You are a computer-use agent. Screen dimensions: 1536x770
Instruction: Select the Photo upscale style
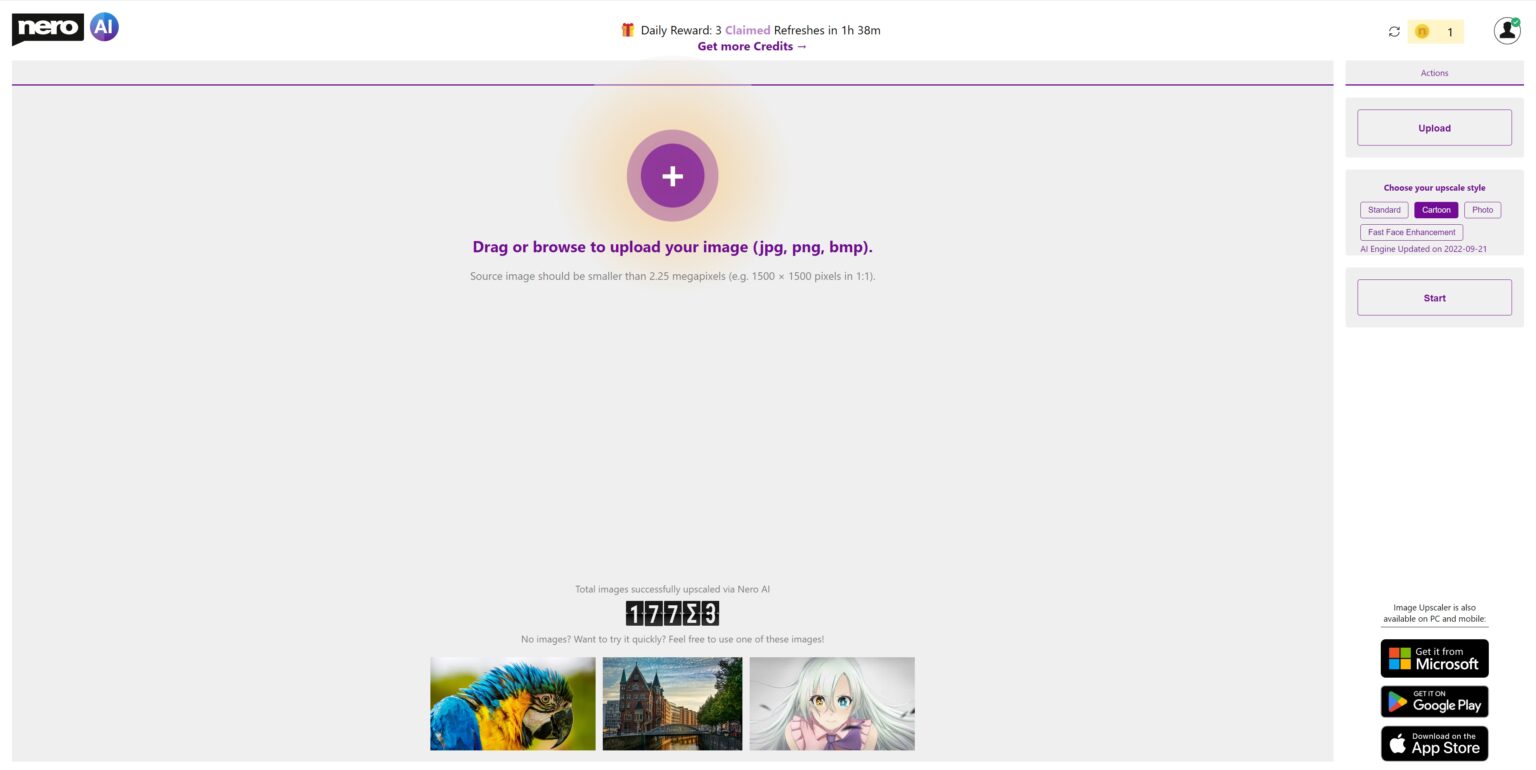click(x=1482, y=210)
